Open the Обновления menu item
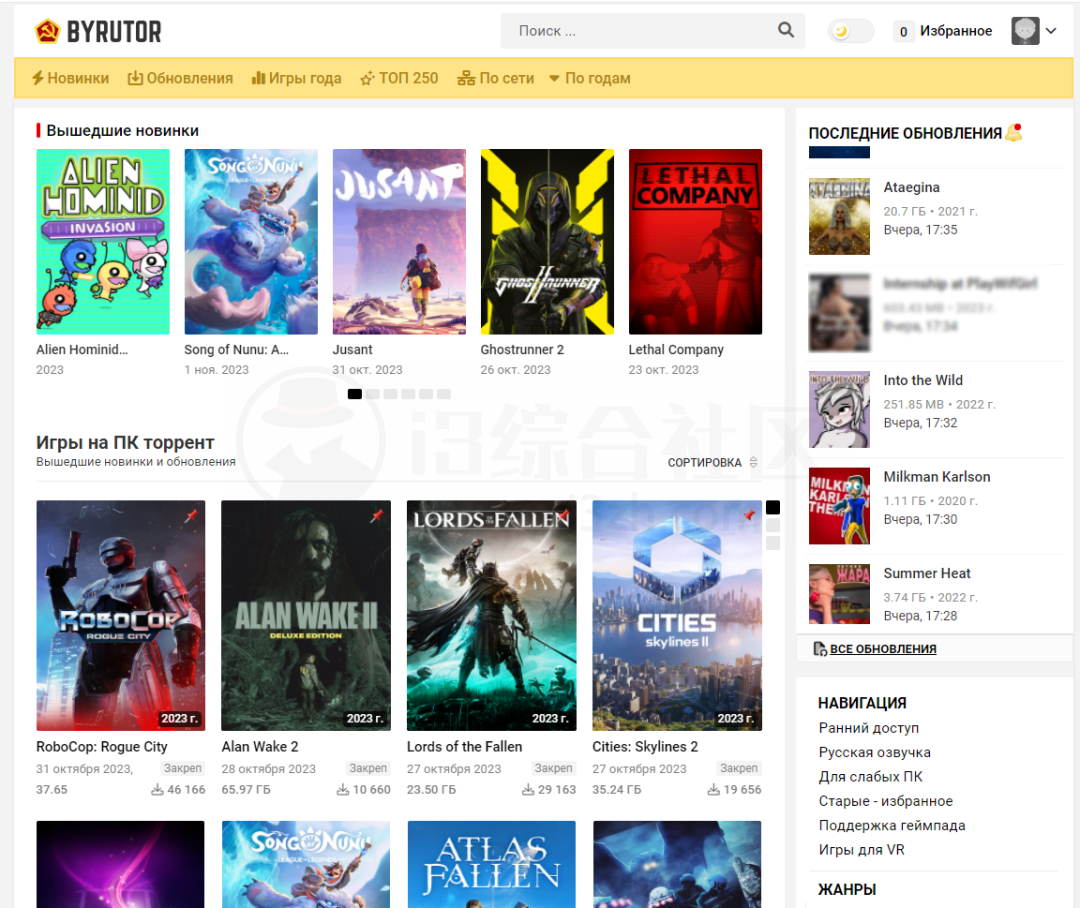The height and width of the screenshot is (908, 1080). point(180,79)
